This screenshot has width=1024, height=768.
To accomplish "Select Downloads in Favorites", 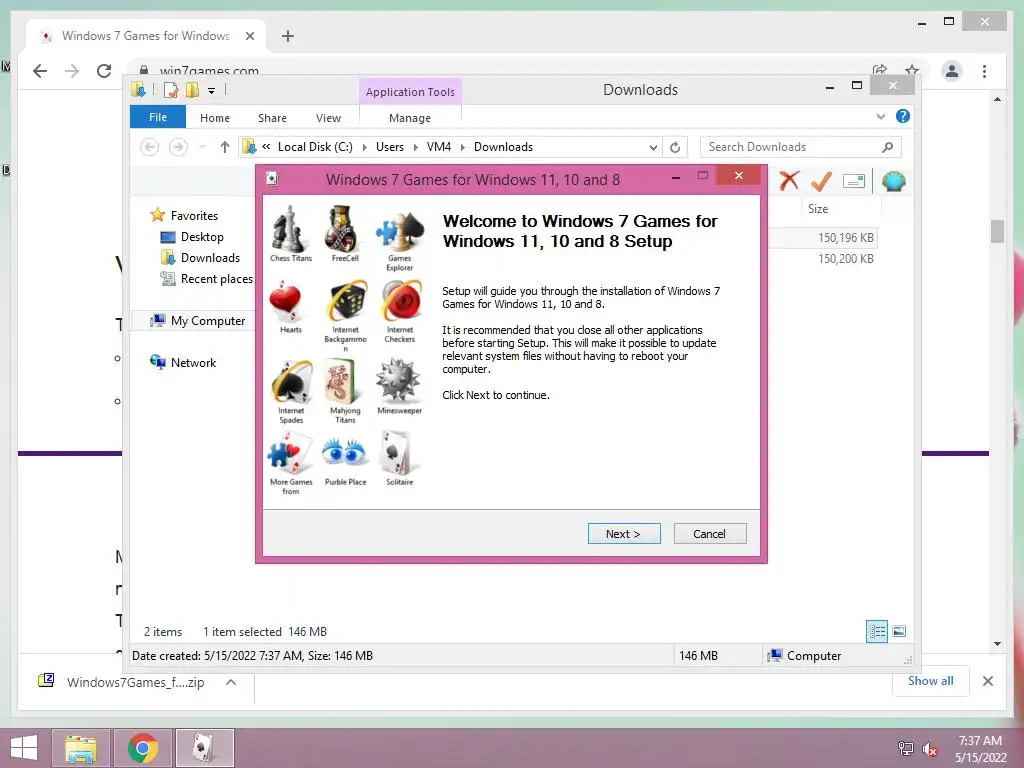I will (200, 257).
